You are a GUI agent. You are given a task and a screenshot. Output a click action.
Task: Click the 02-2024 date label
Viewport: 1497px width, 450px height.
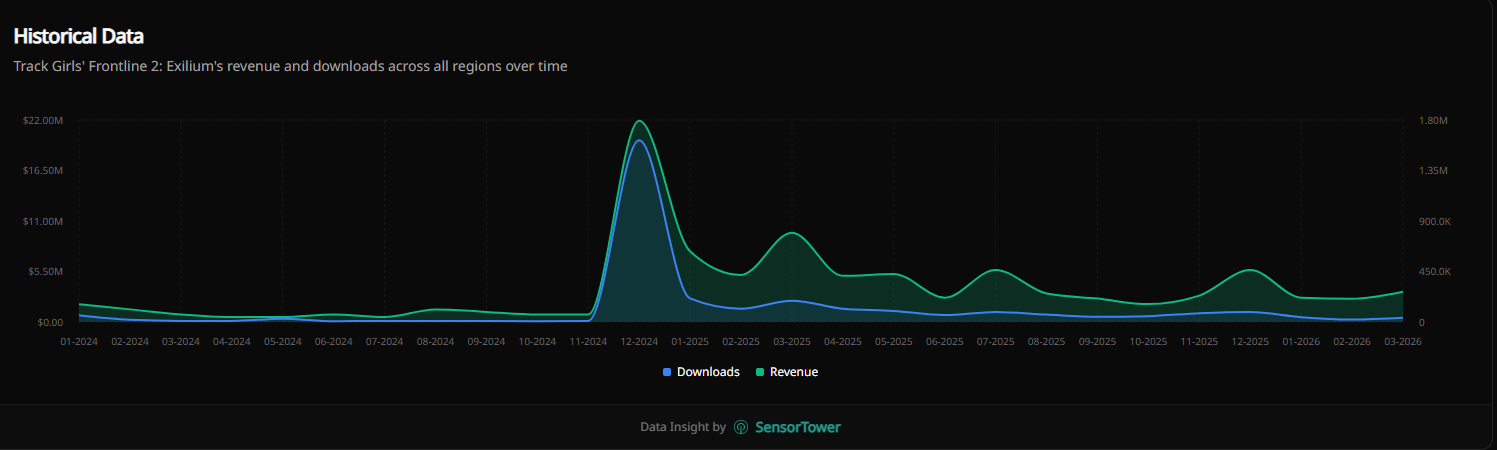coord(130,342)
